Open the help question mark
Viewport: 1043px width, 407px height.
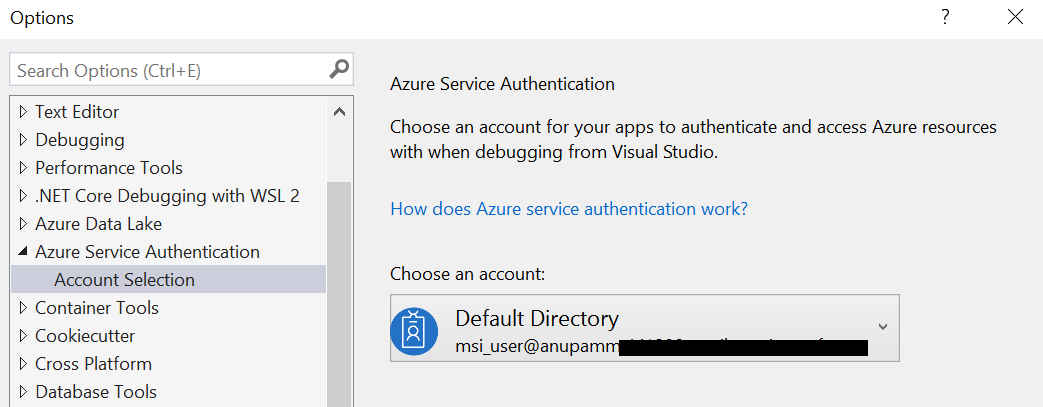(945, 17)
